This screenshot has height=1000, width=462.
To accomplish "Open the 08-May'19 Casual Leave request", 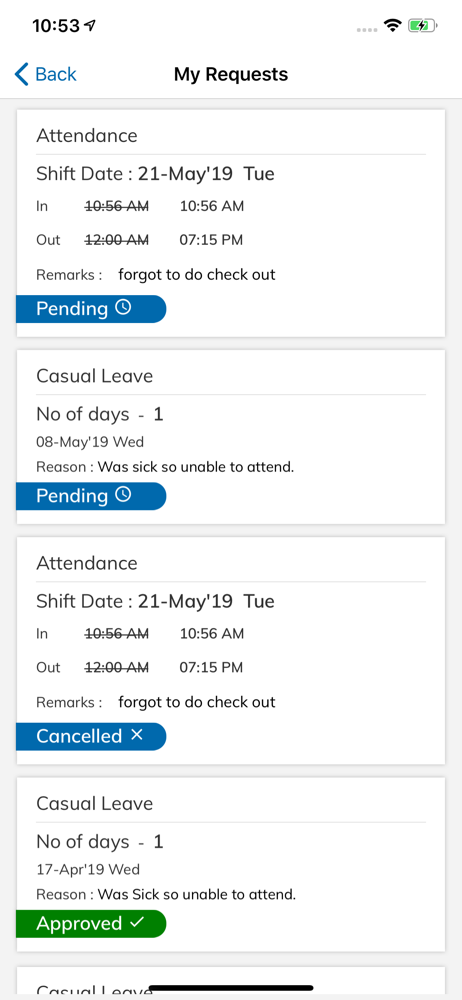I will point(230,437).
